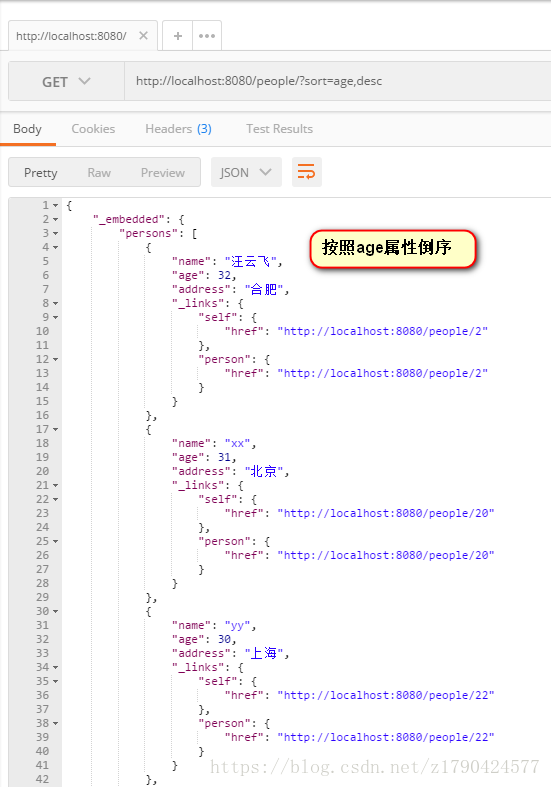Collapse the first person object at line 4

tap(55, 247)
